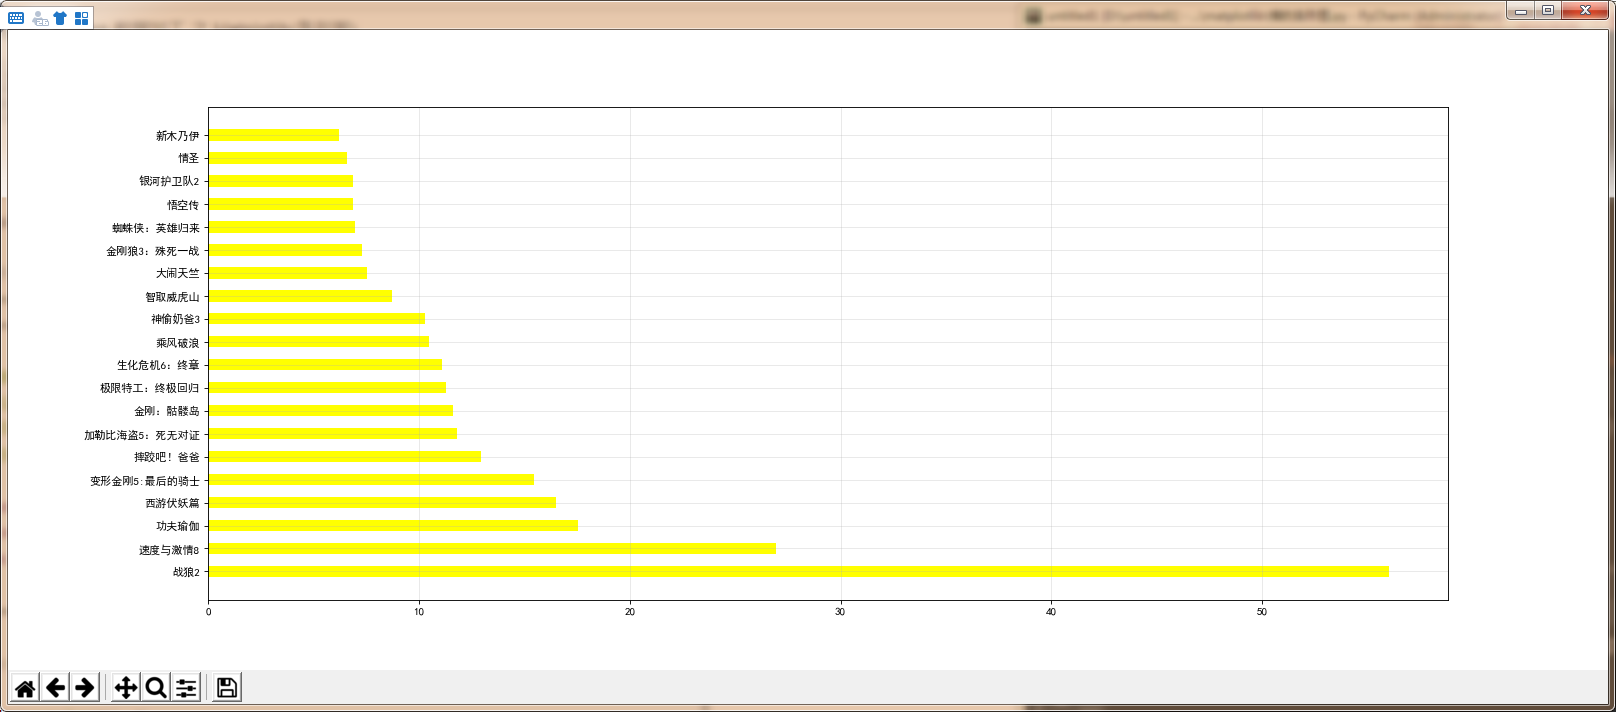The width and height of the screenshot is (1616, 712).
Task: Click the y-axis label 神偷奶爸3
Action: click(x=175, y=319)
